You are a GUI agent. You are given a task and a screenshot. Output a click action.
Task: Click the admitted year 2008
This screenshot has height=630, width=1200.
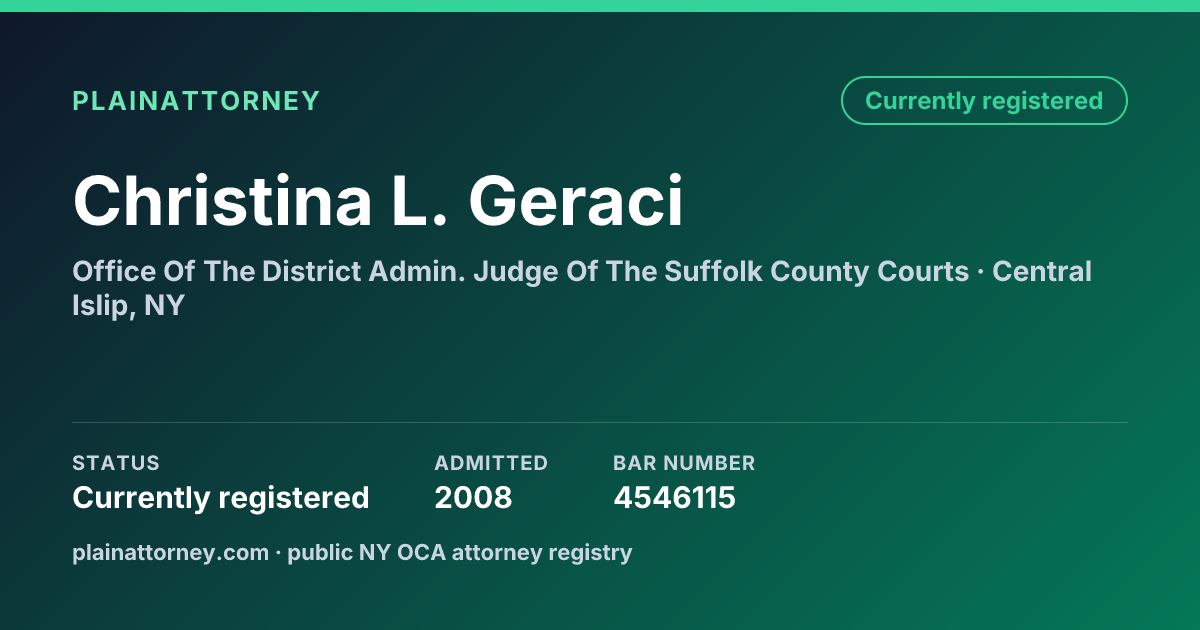(x=473, y=498)
